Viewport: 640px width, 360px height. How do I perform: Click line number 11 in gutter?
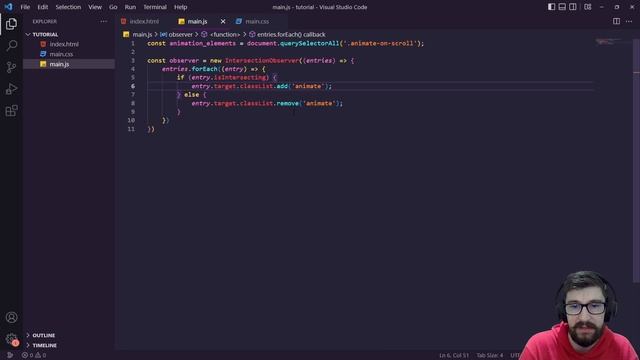pos(131,129)
